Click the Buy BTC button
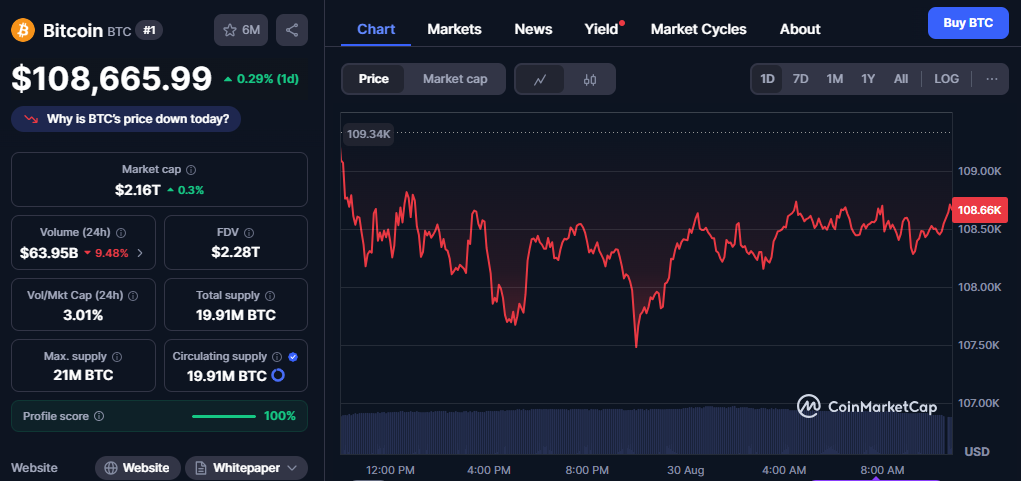 coord(967,23)
